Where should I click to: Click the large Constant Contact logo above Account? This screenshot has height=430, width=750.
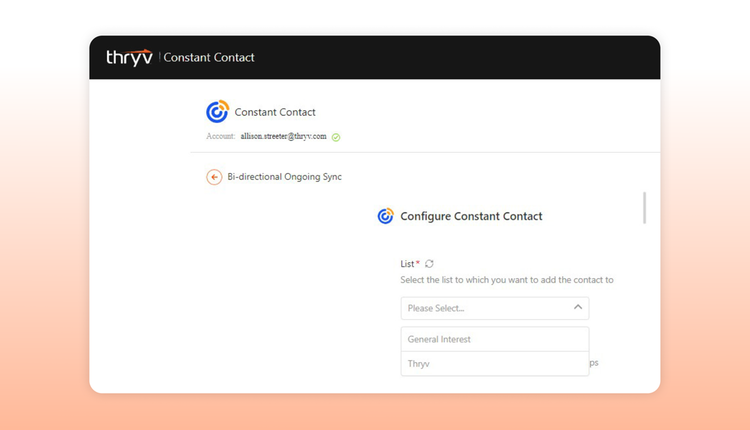point(217,111)
